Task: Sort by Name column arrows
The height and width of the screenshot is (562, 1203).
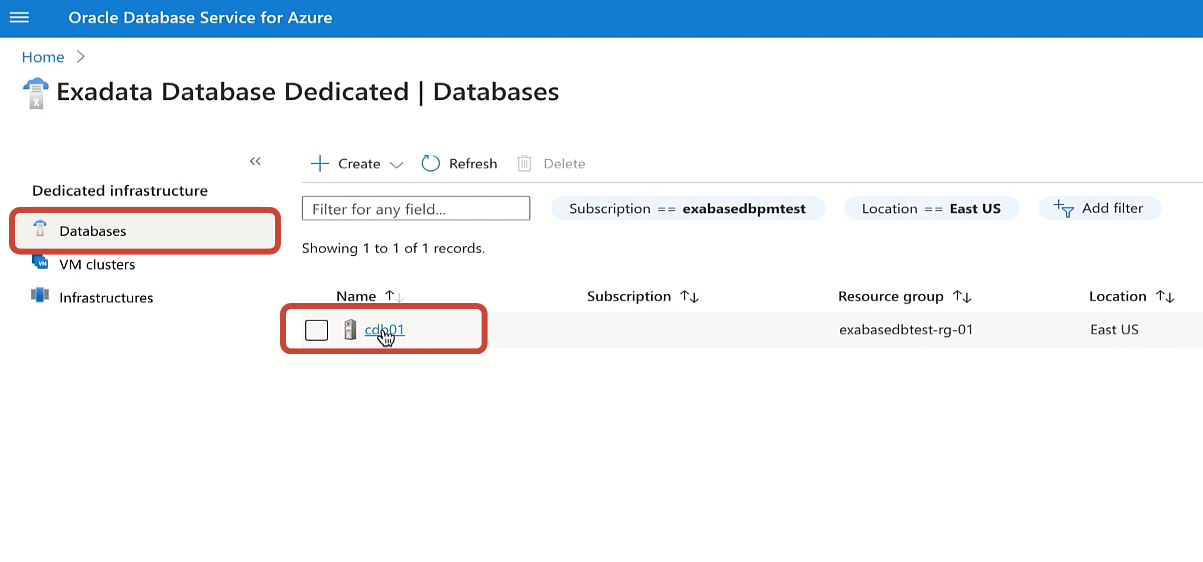Action: (393, 297)
